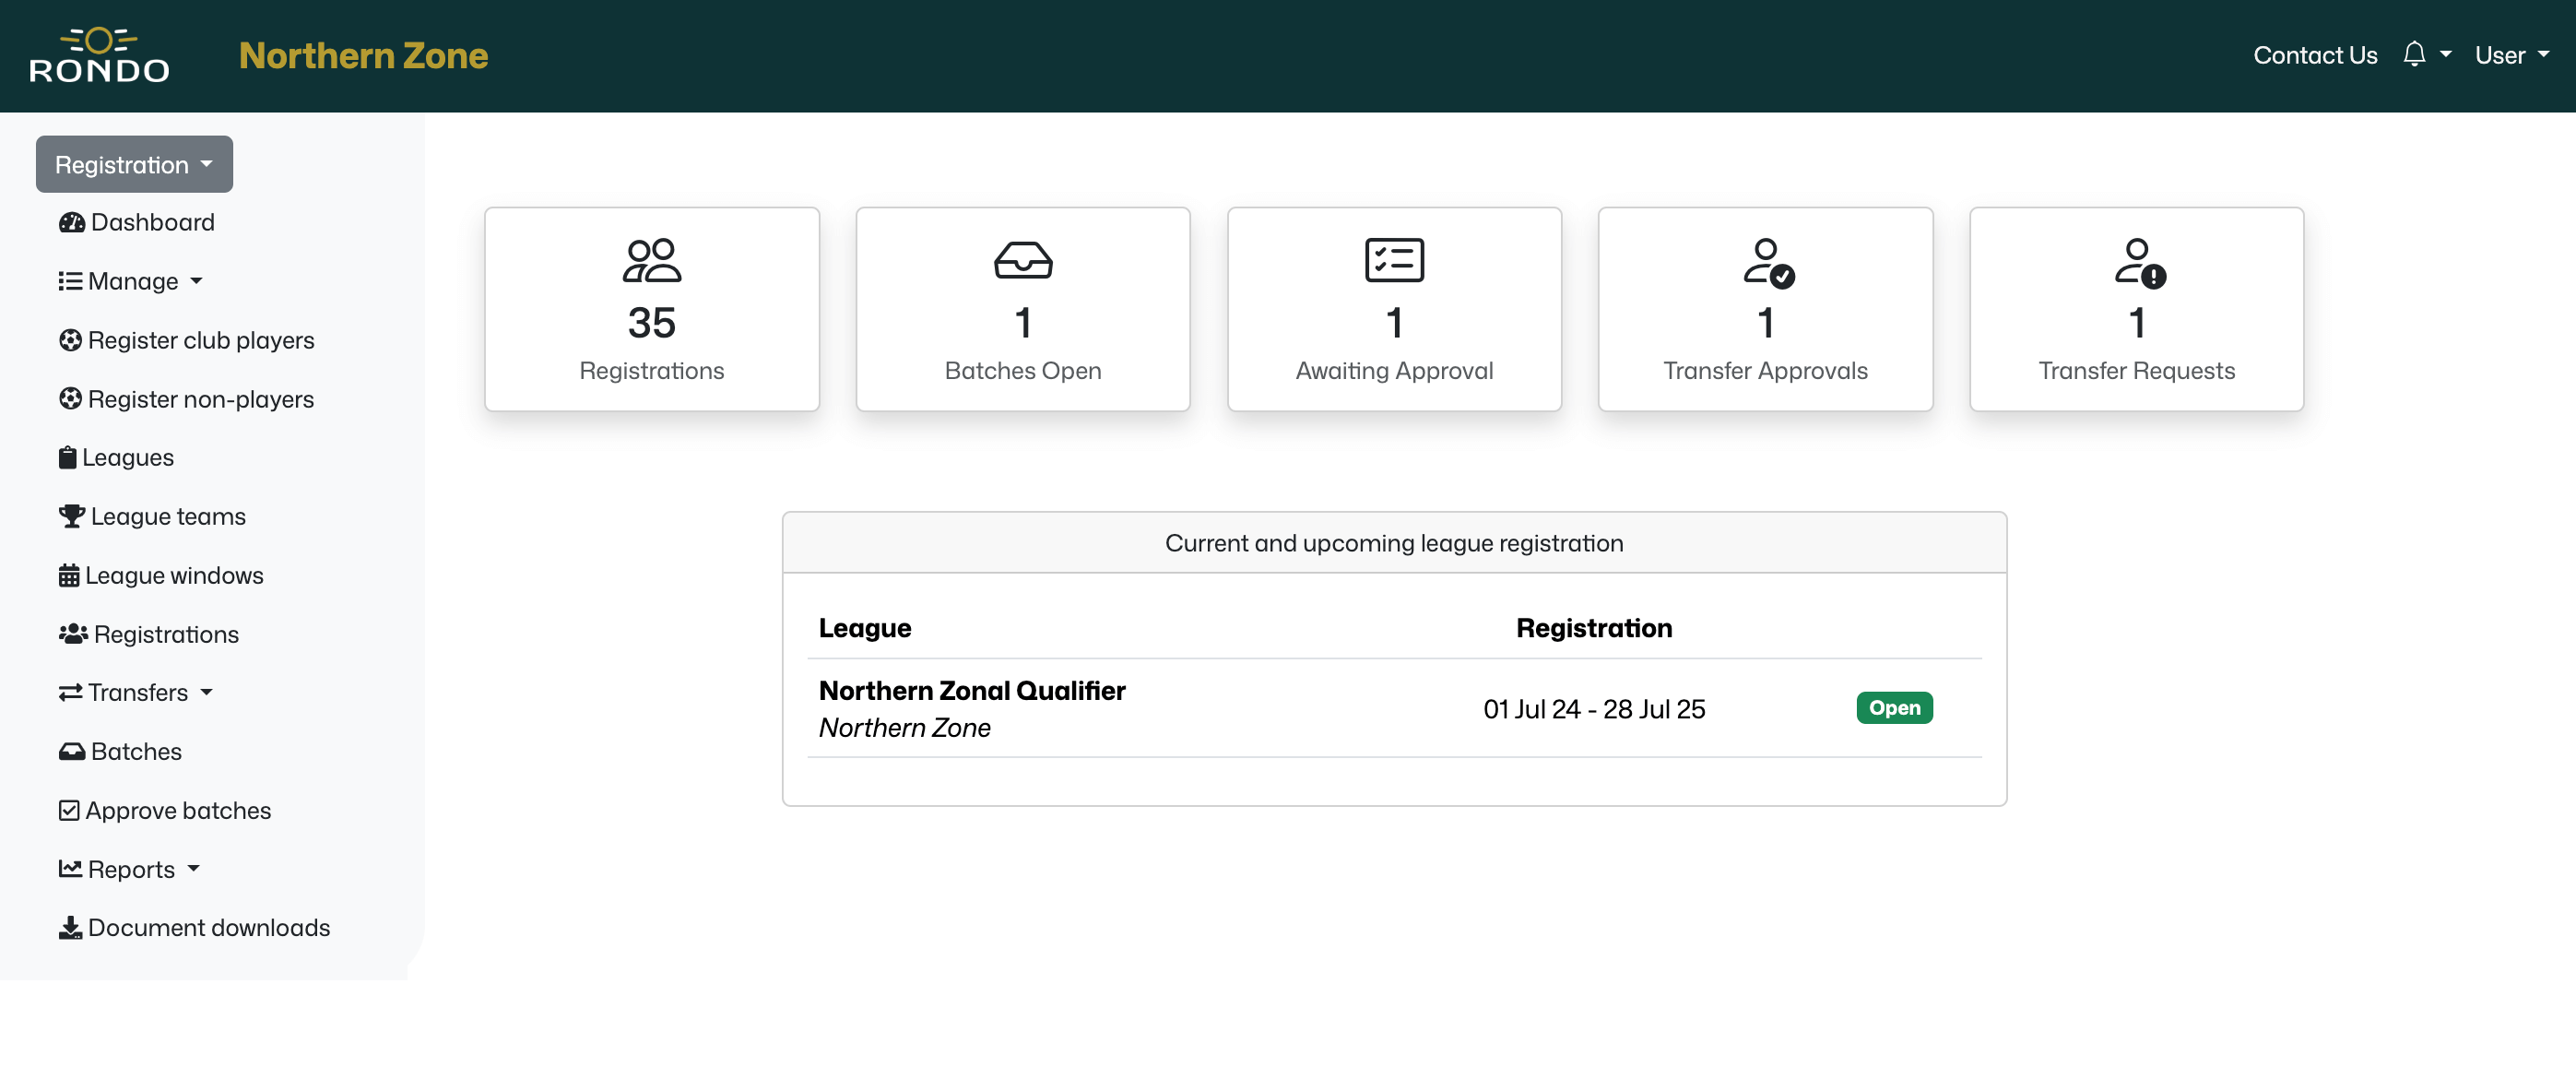
Task: Expand the Manage submenu
Action: coord(131,281)
